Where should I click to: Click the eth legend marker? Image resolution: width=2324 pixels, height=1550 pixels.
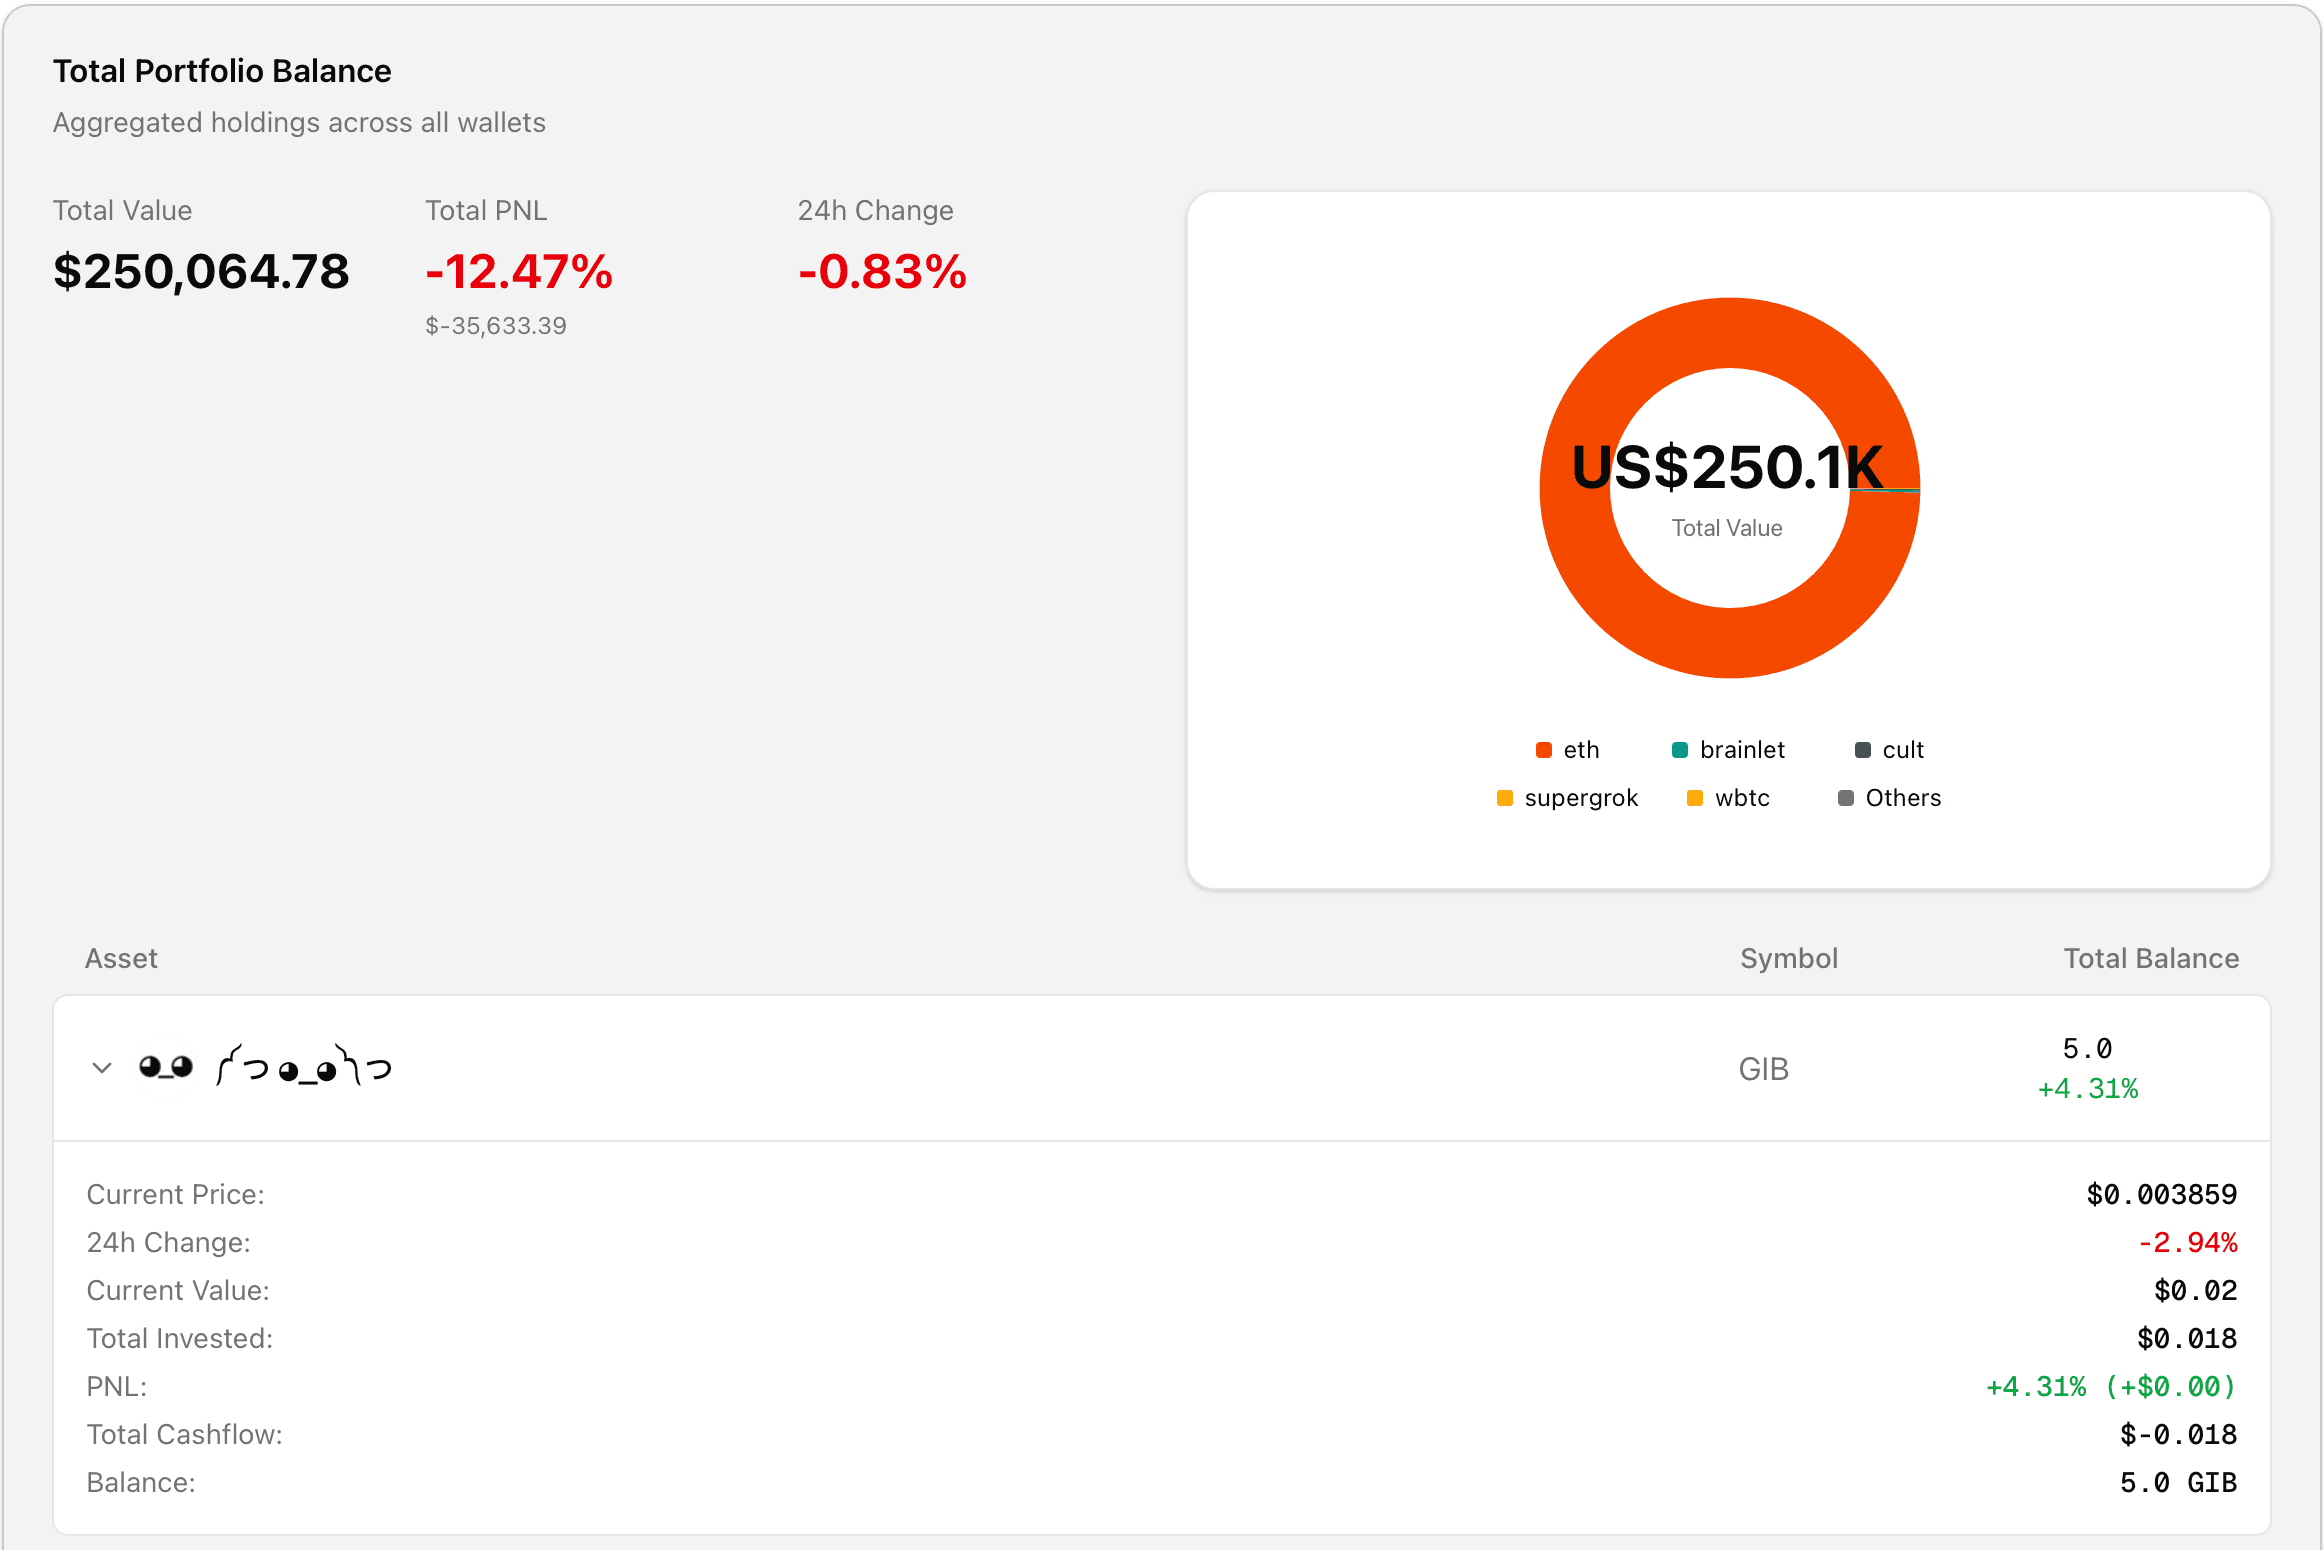(x=1544, y=749)
